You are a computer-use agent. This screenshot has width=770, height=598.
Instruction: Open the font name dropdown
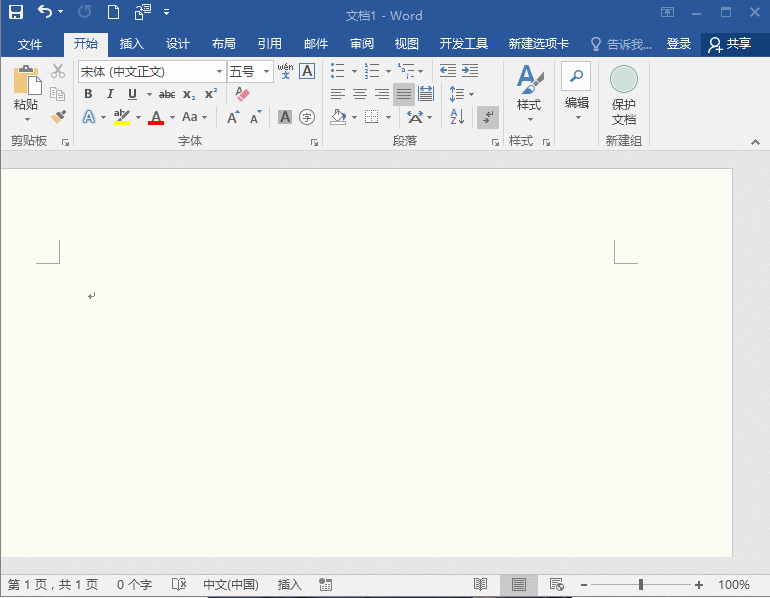point(219,72)
